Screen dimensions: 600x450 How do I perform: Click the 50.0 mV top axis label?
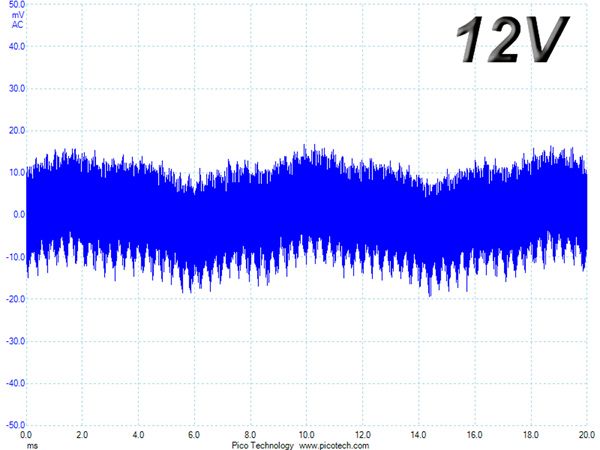point(17,5)
